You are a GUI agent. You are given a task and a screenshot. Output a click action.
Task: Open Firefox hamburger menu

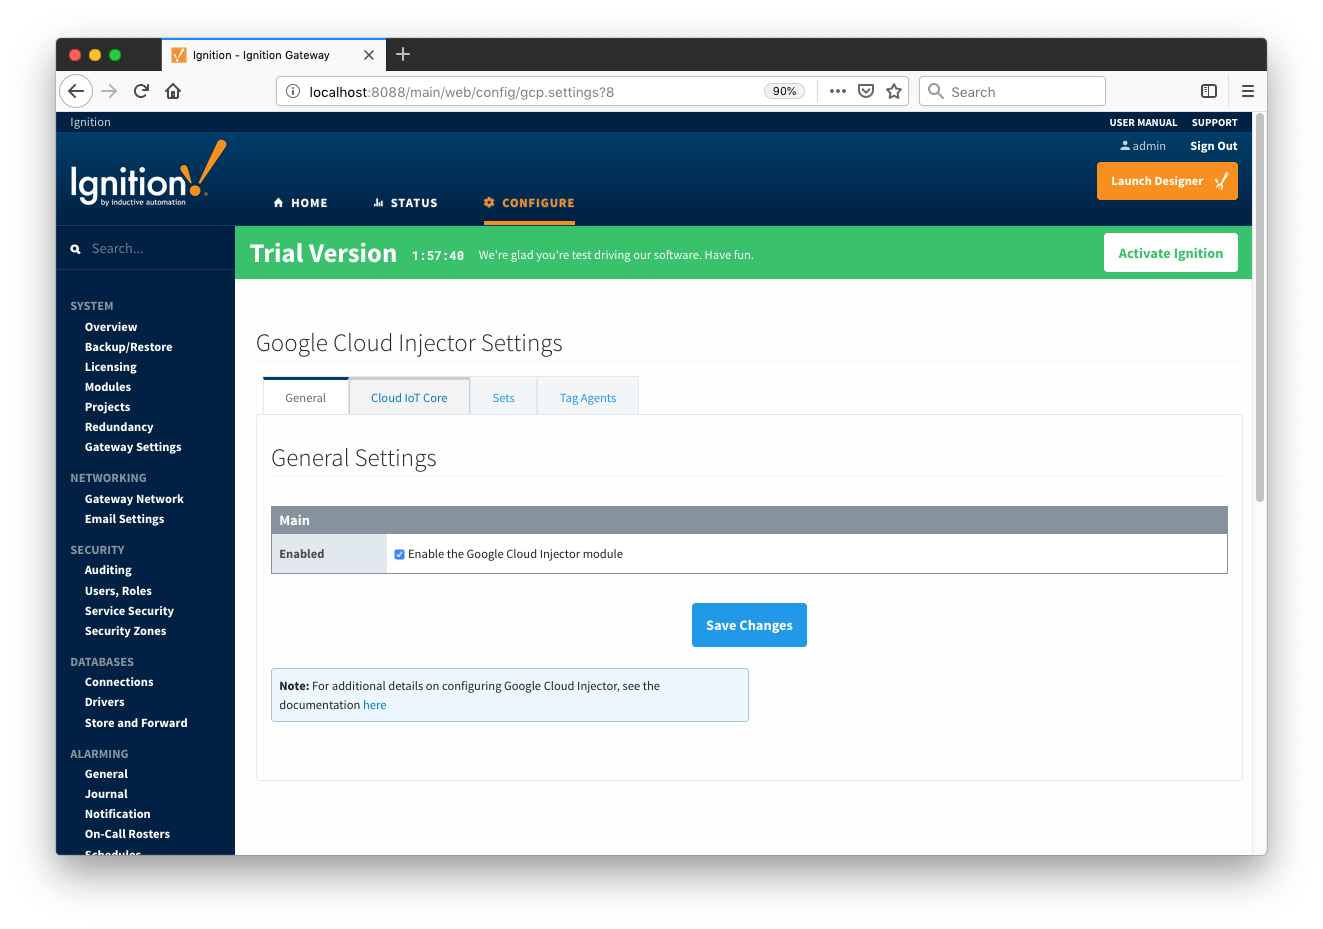1247,91
